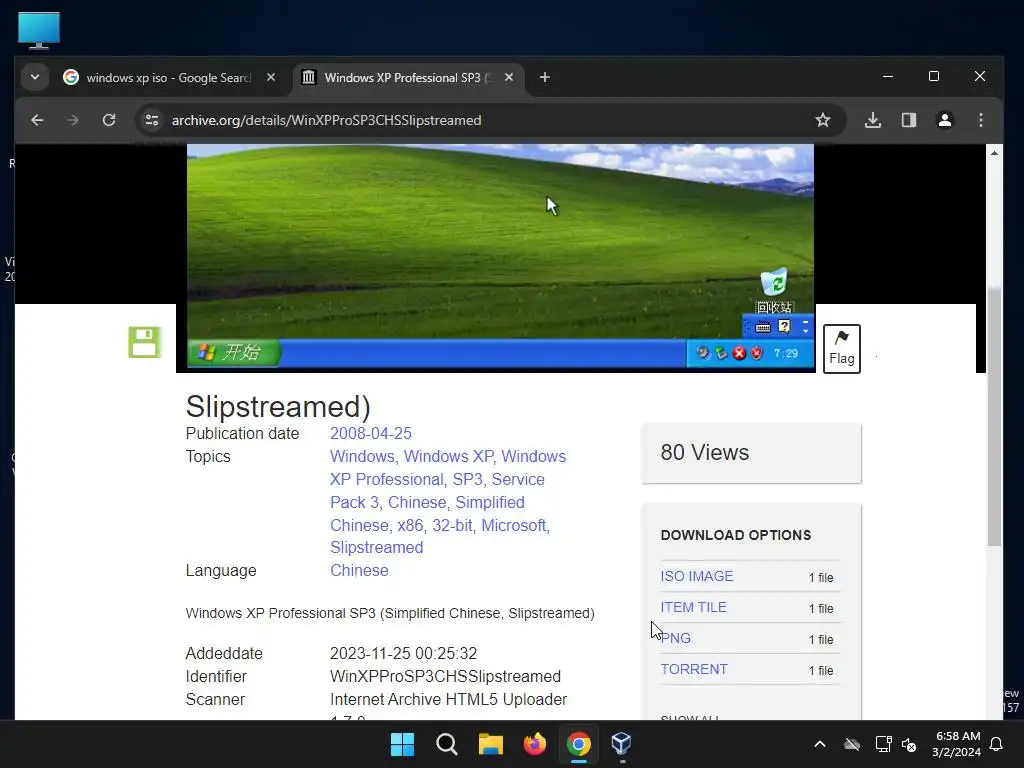Bookmark this page with the star icon
The width and height of the screenshot is (1024, 768).
pyautogui.click(x=823, y=120)
